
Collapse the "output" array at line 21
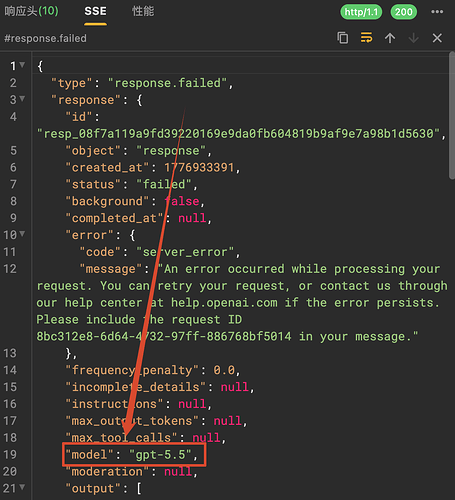click(x=22, y=487)
